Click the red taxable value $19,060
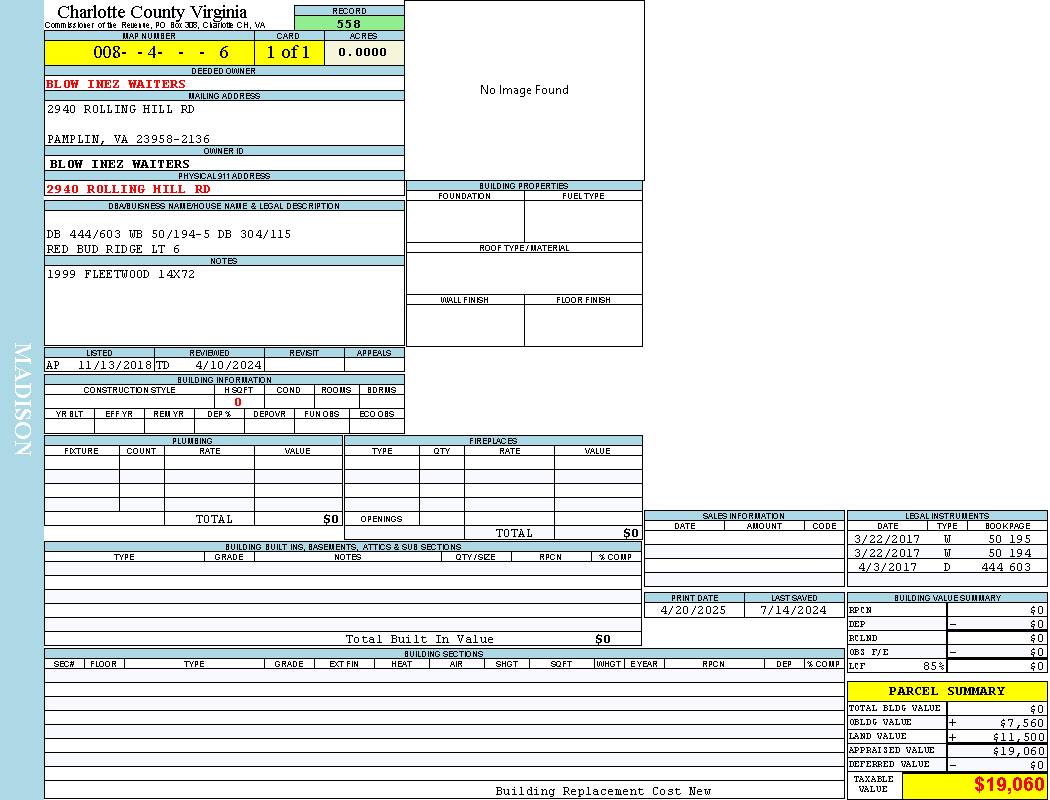This screenshot has height=800, width=1050. click(1008, 785)
